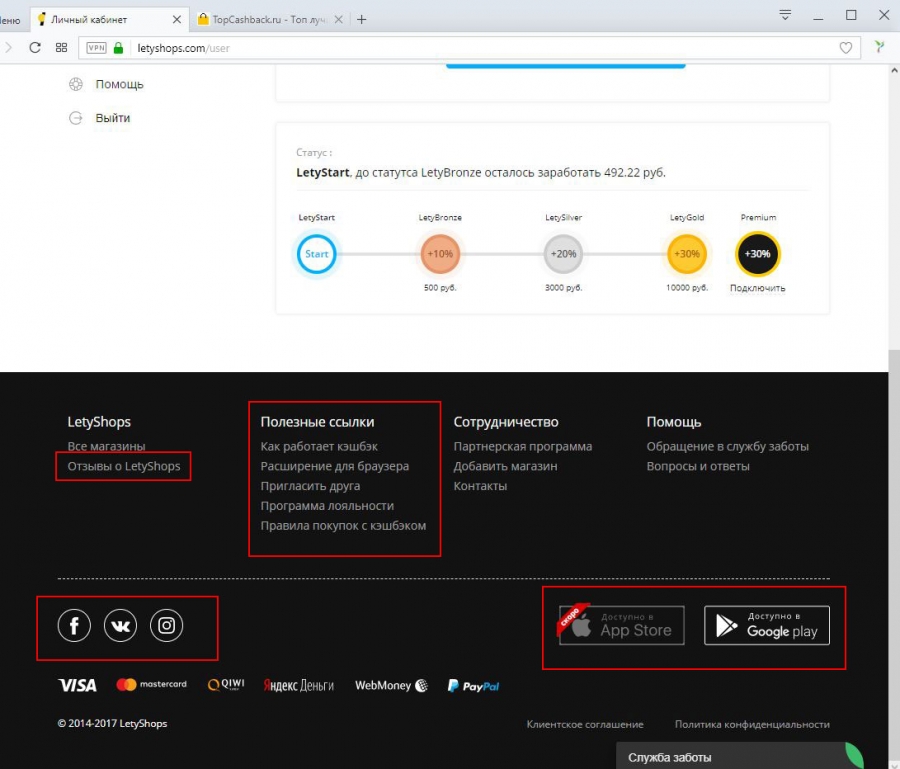Open Отзывы о LetyShops link

pos(124,466)
